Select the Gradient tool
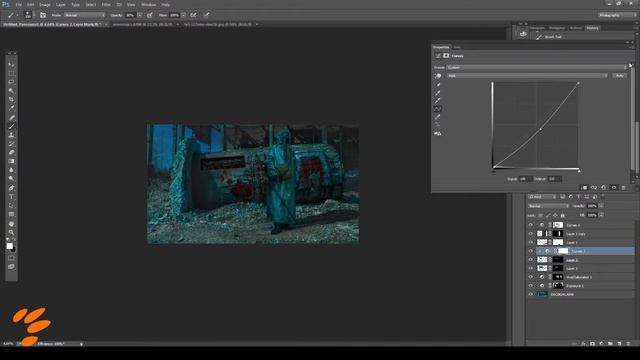640x360 pixels. point(11,161)
